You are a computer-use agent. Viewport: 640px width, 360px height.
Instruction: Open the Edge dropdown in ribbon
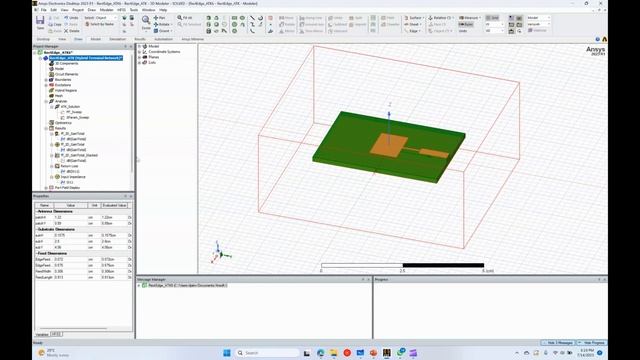pyautogui.click(x=413, y=31)
